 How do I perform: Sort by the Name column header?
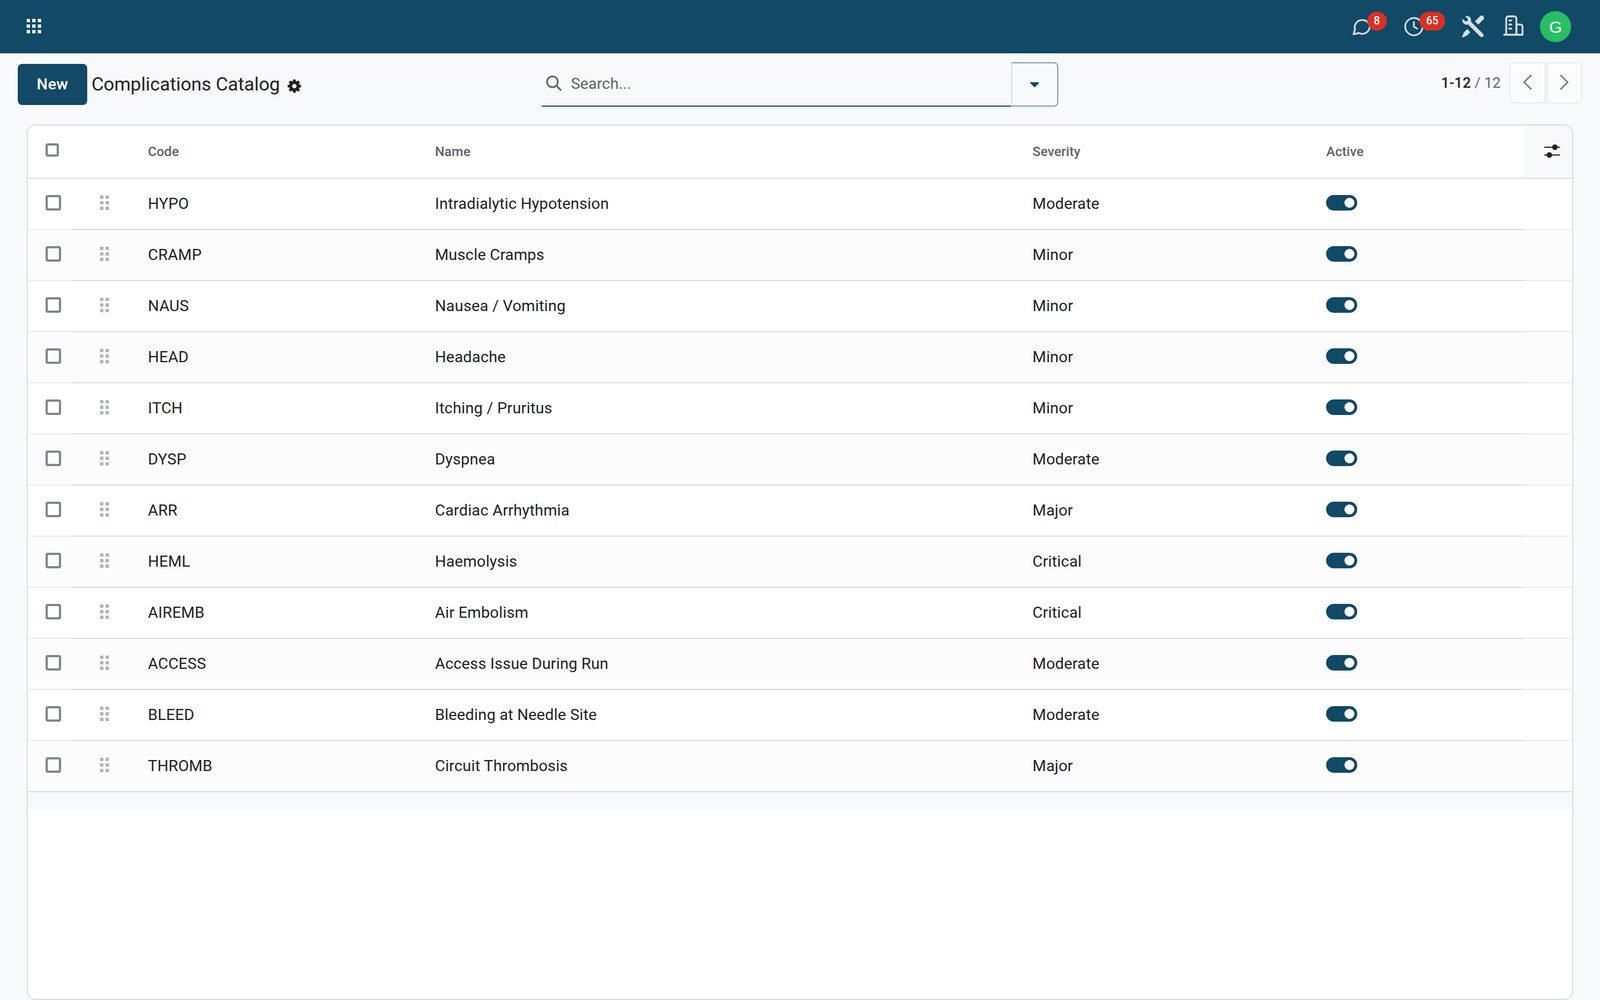pos(452,152)
